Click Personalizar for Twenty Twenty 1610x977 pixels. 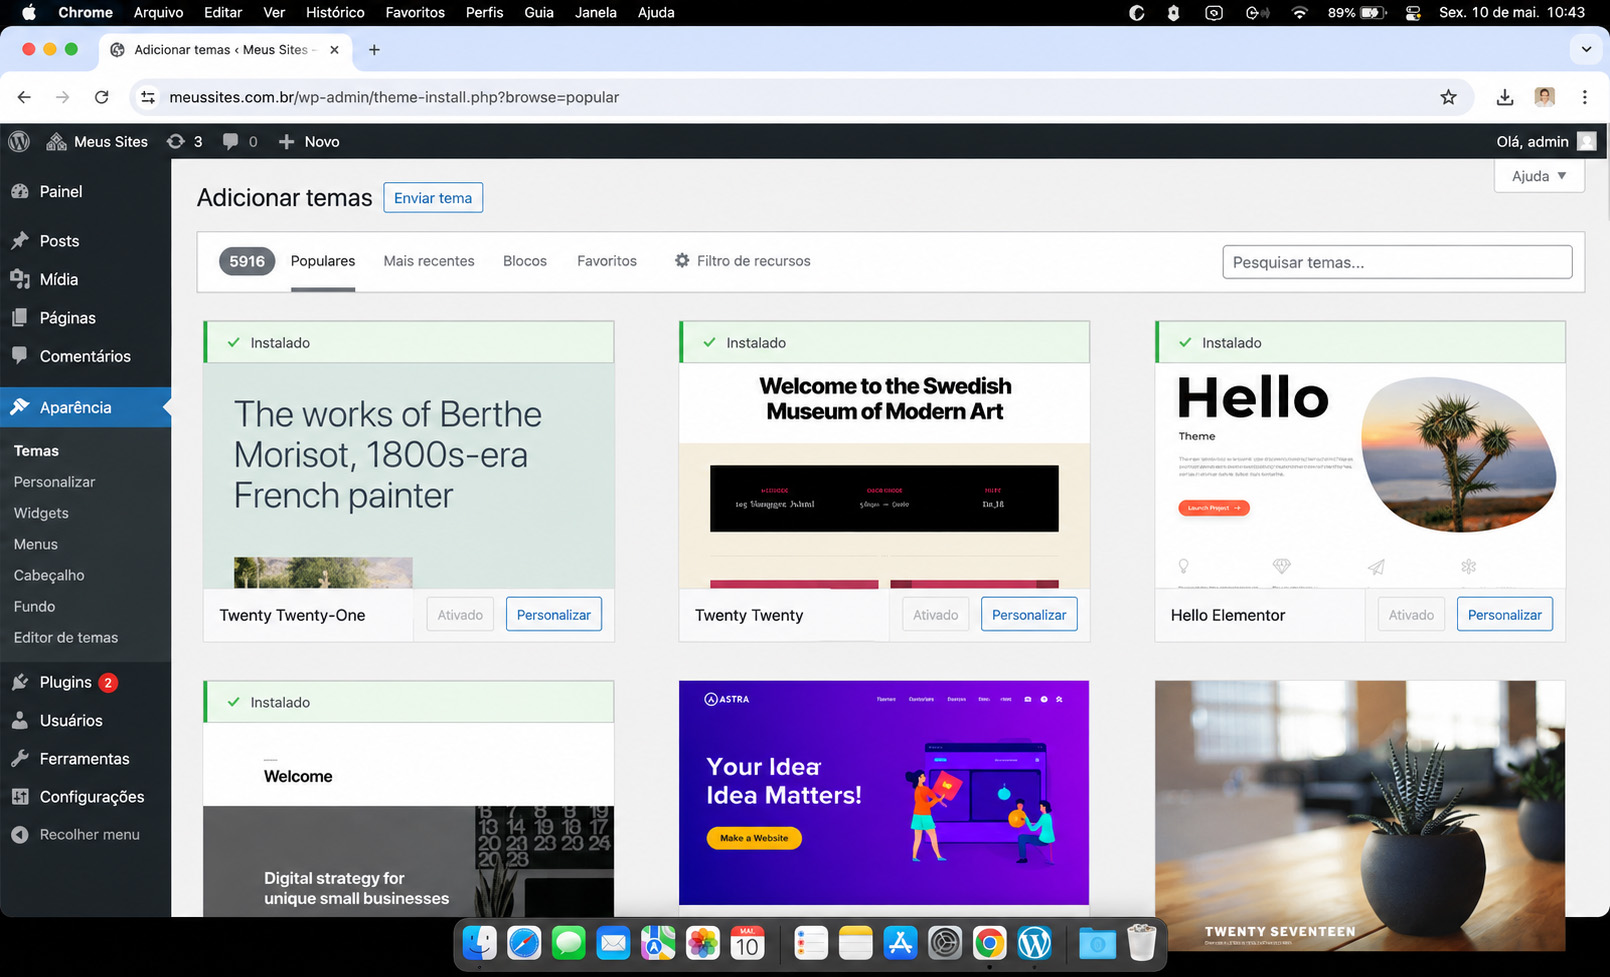click(x=1029, y=615)
